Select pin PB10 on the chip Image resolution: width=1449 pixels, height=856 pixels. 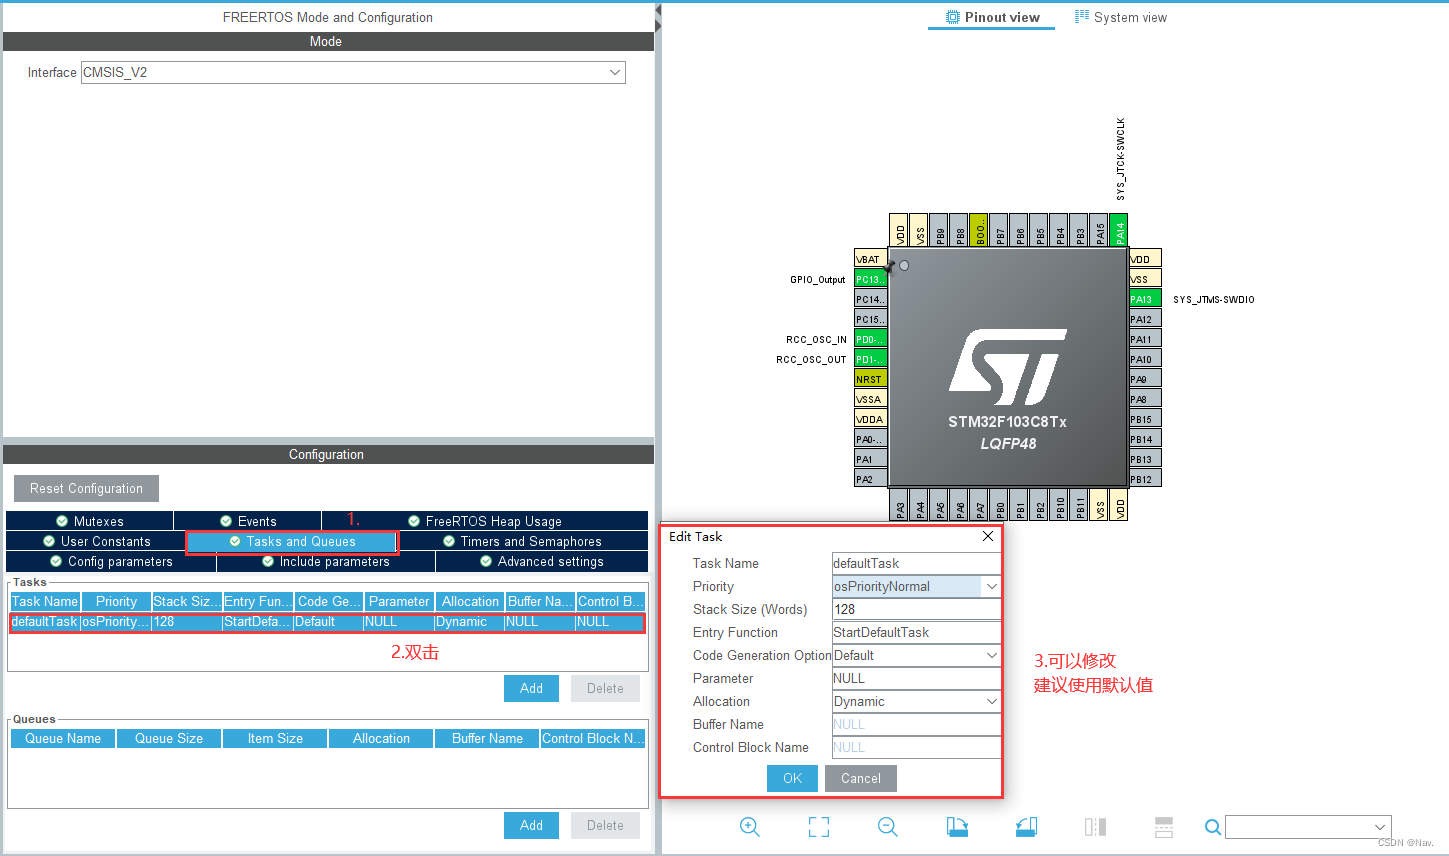tap(1059, 505)
